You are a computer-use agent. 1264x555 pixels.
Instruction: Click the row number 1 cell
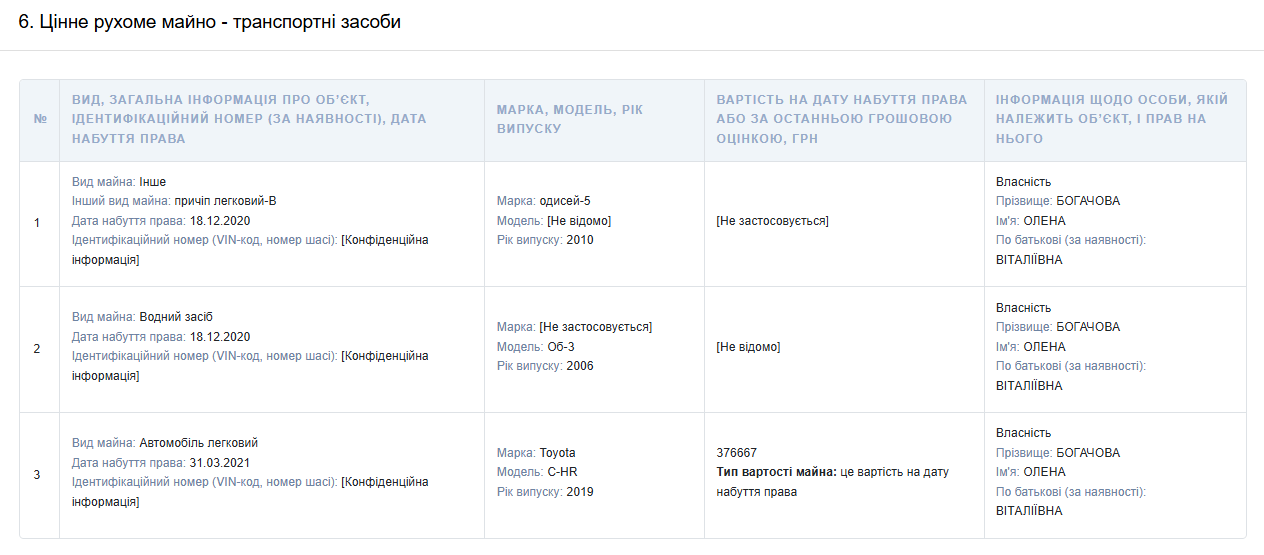(x=37, y=223)
